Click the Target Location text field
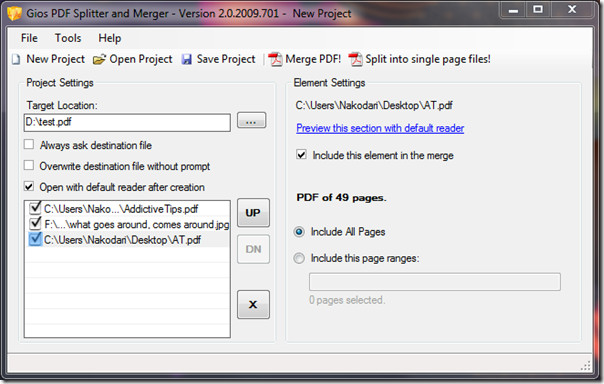 pyautogui.click(x=127, y=122)
